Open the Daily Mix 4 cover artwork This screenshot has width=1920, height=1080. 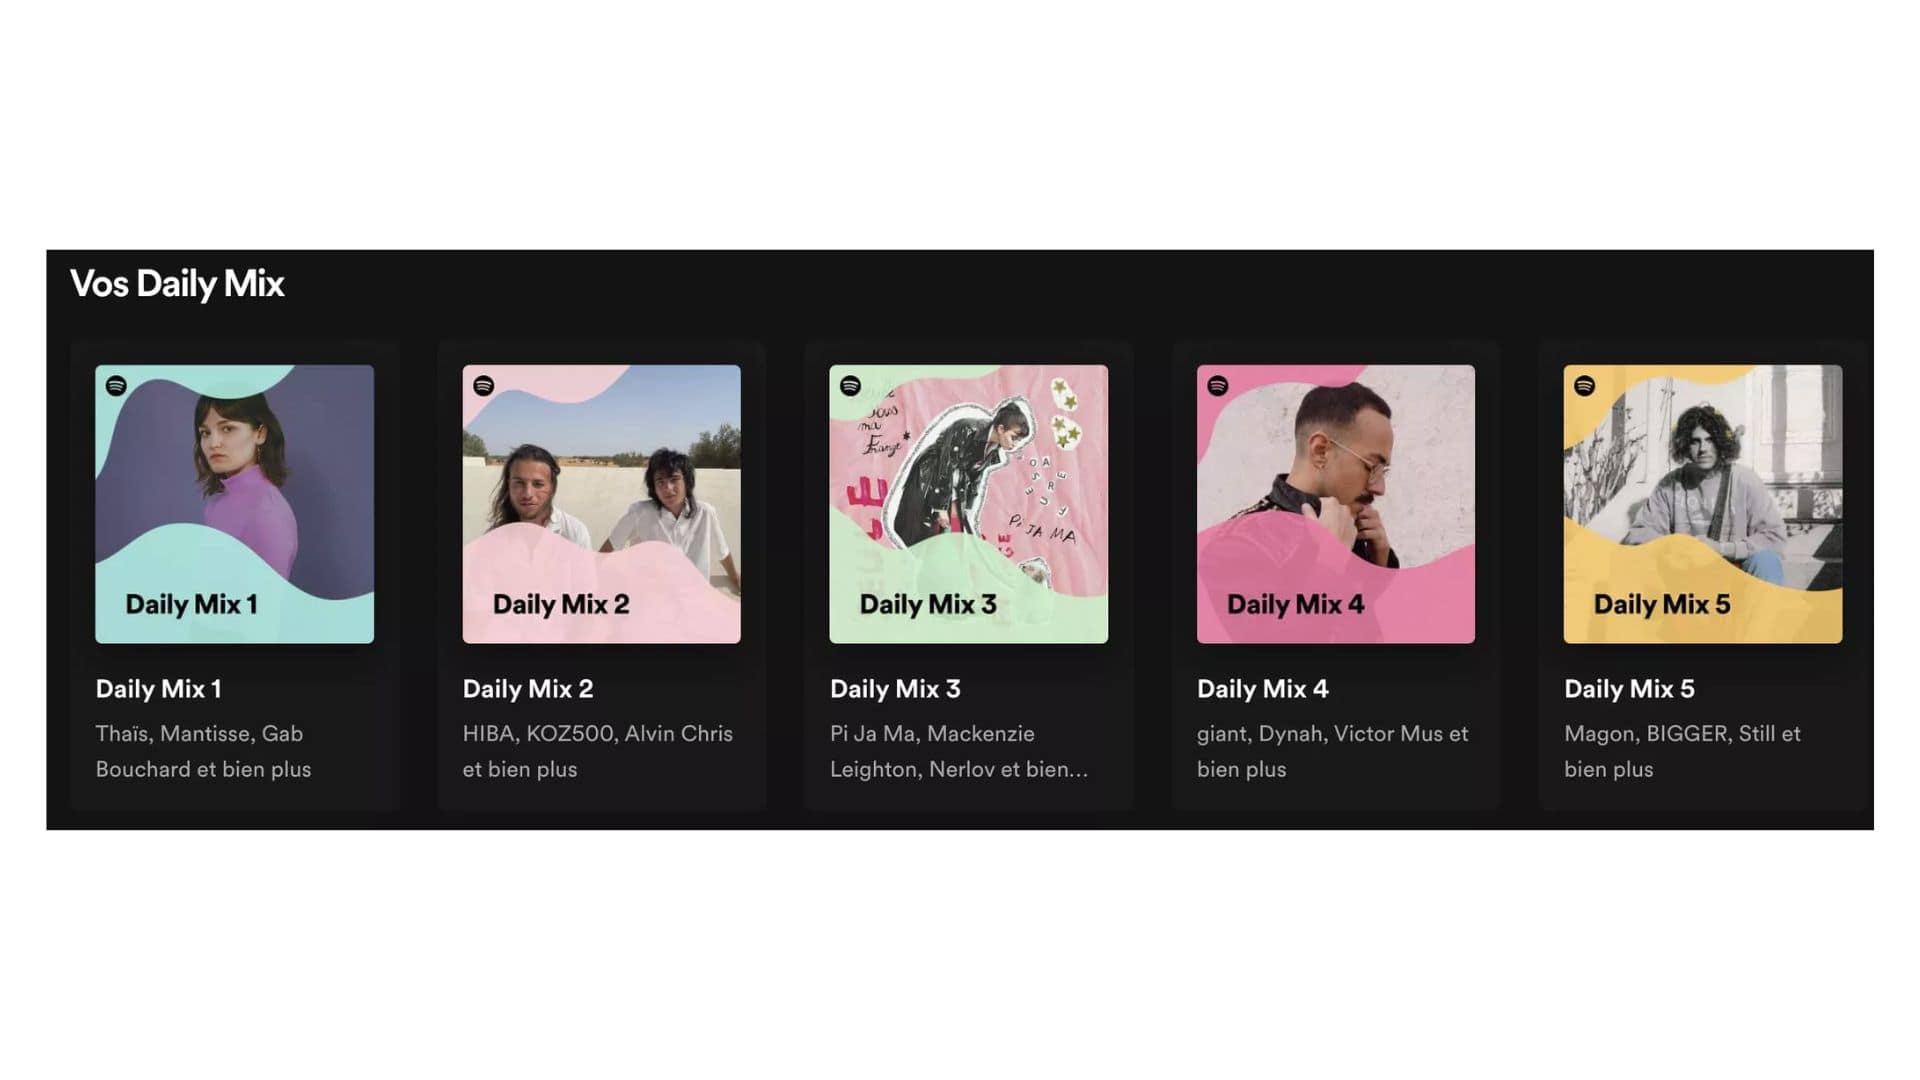(x=1336, y=504)
